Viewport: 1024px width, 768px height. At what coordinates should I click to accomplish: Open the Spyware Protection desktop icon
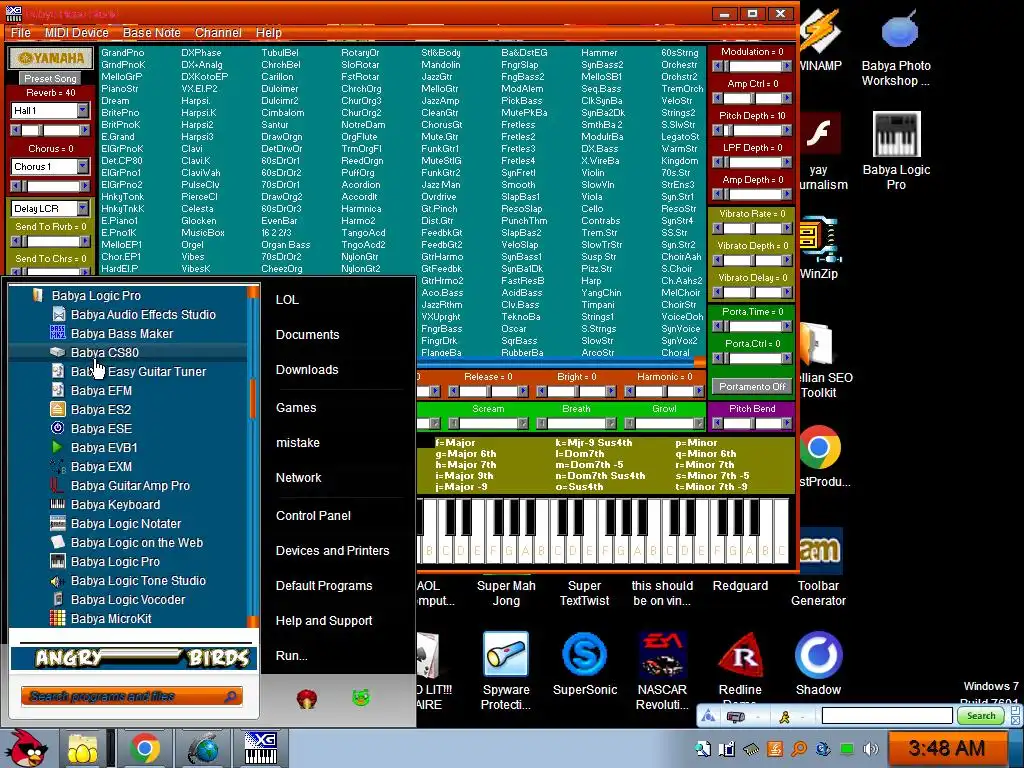coord(505,671)
